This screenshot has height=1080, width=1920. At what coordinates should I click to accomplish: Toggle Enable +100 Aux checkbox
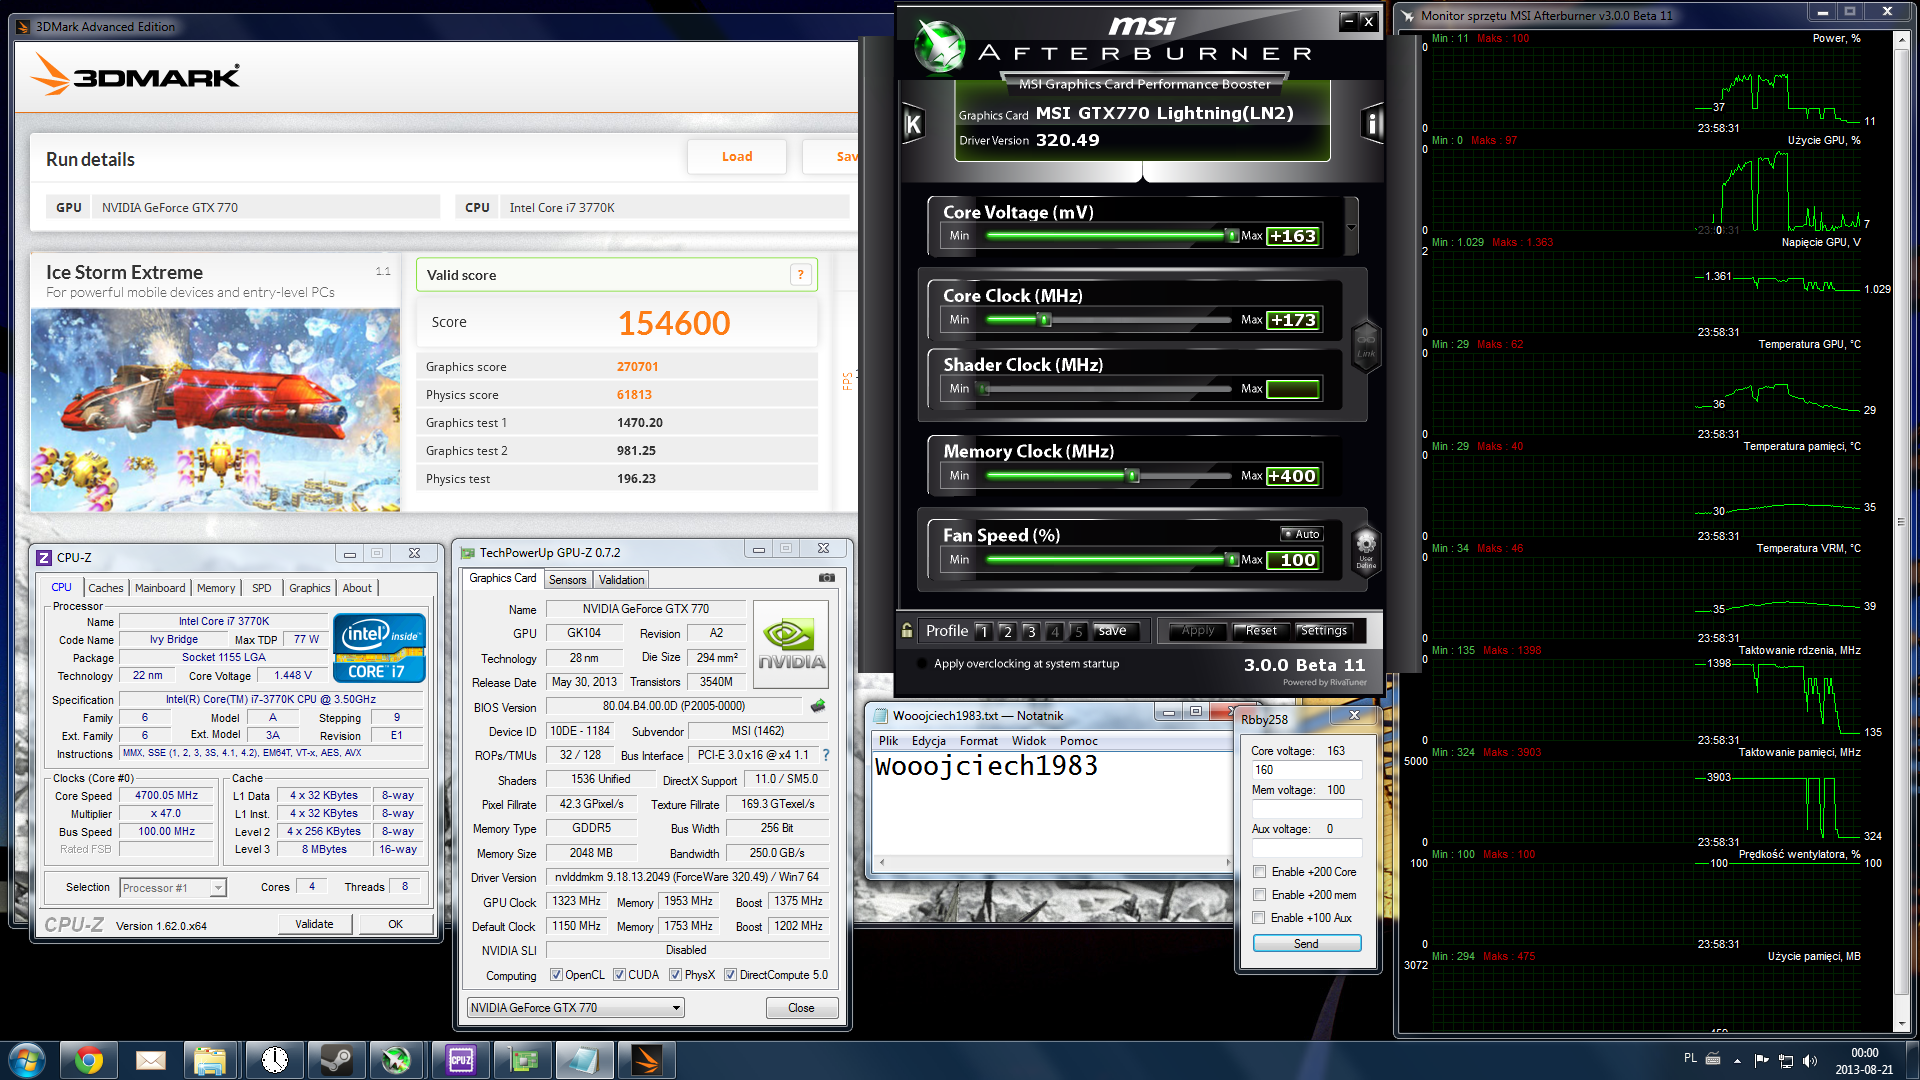[1260, 918]
